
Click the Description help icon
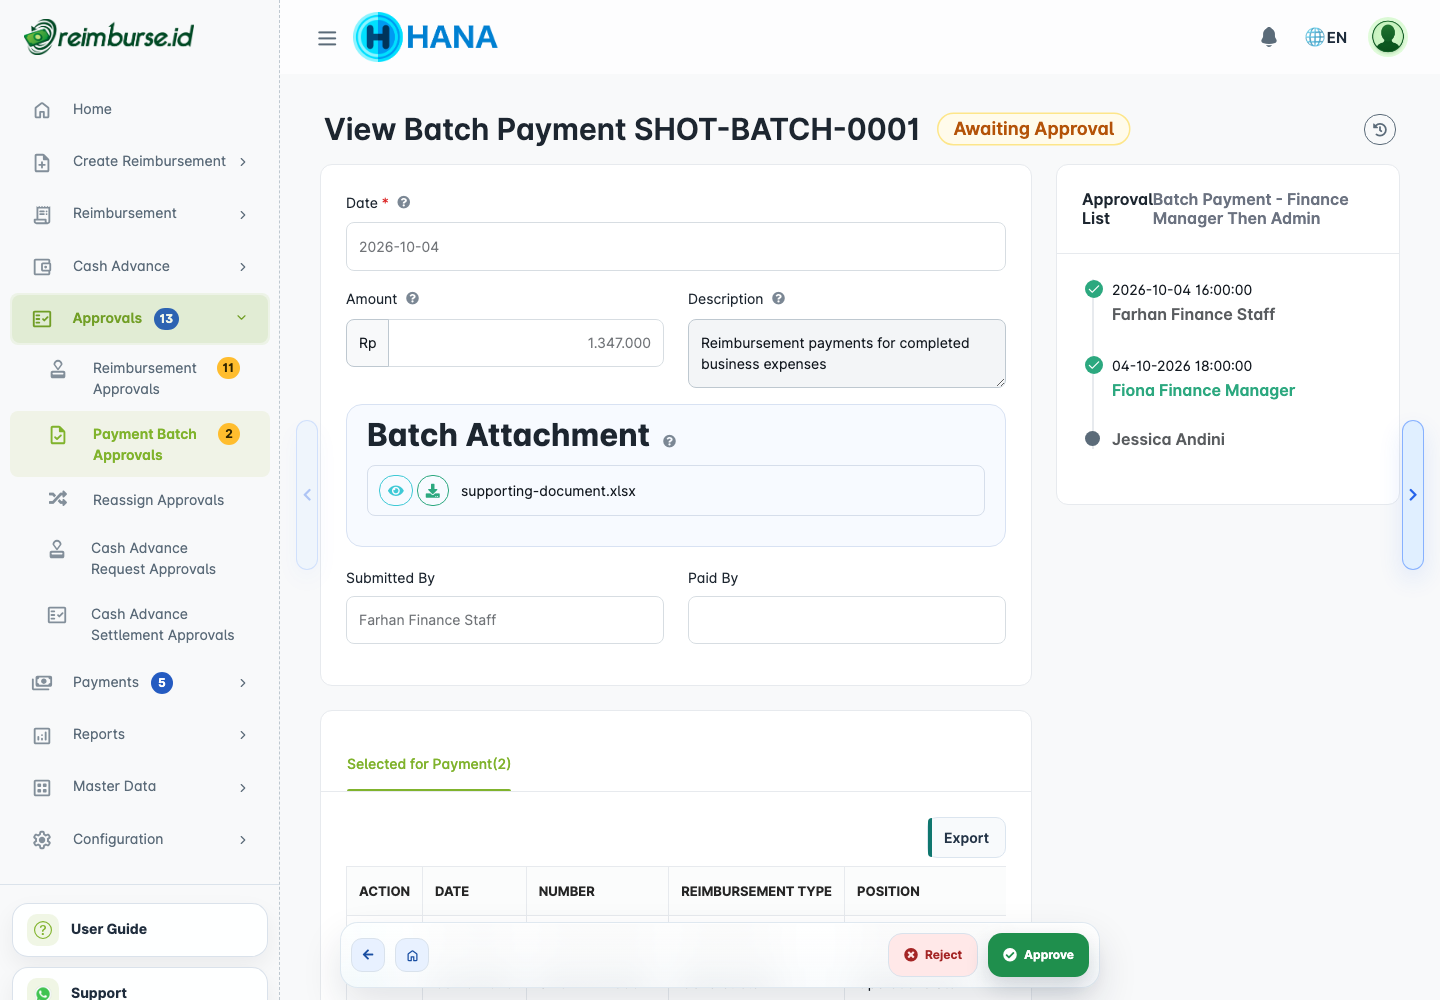point(778,298)
